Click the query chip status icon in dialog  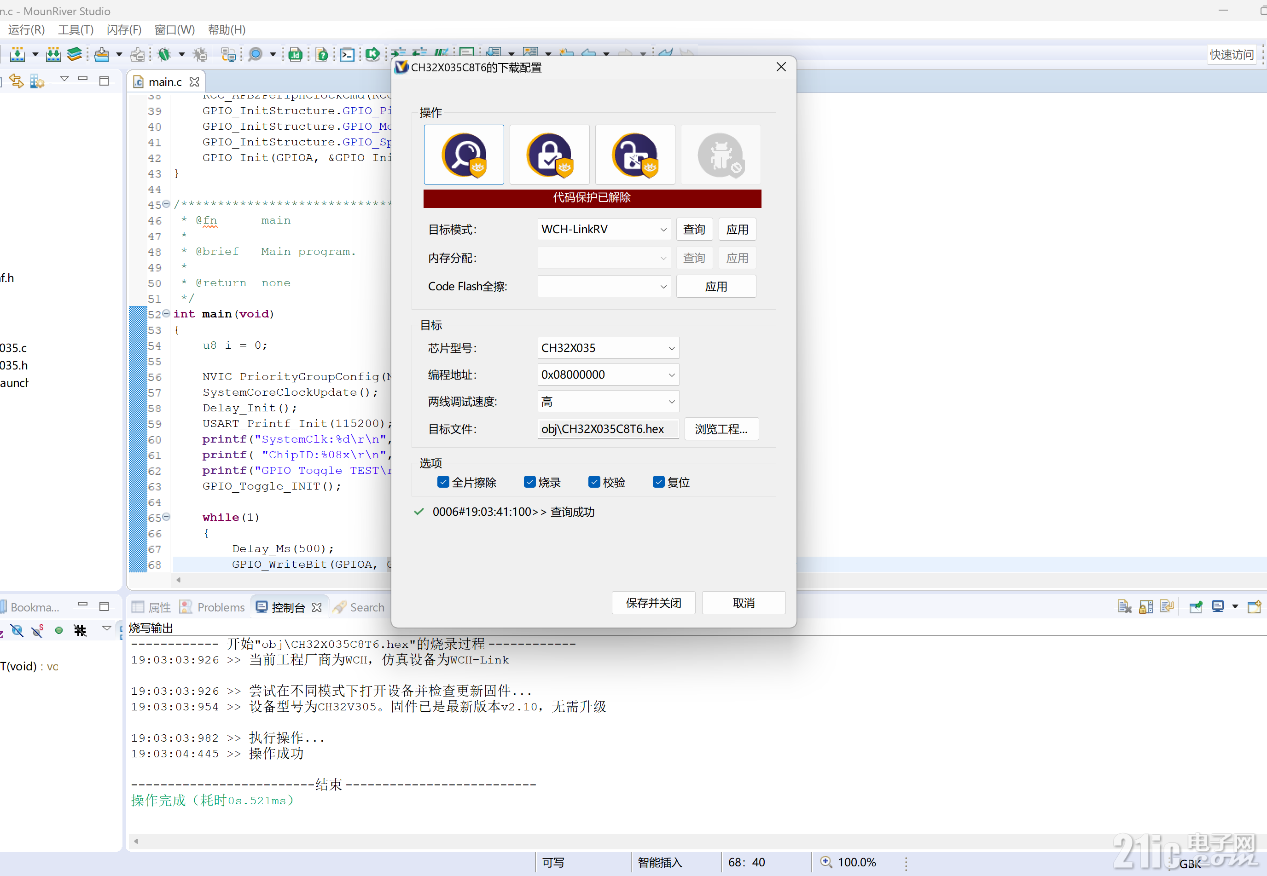[464, 155]
